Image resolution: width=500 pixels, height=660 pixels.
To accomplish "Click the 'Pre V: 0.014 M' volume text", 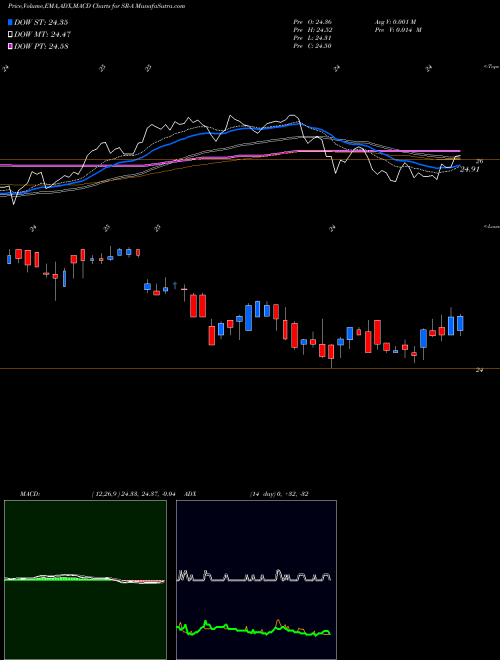I will coord(398,30).
